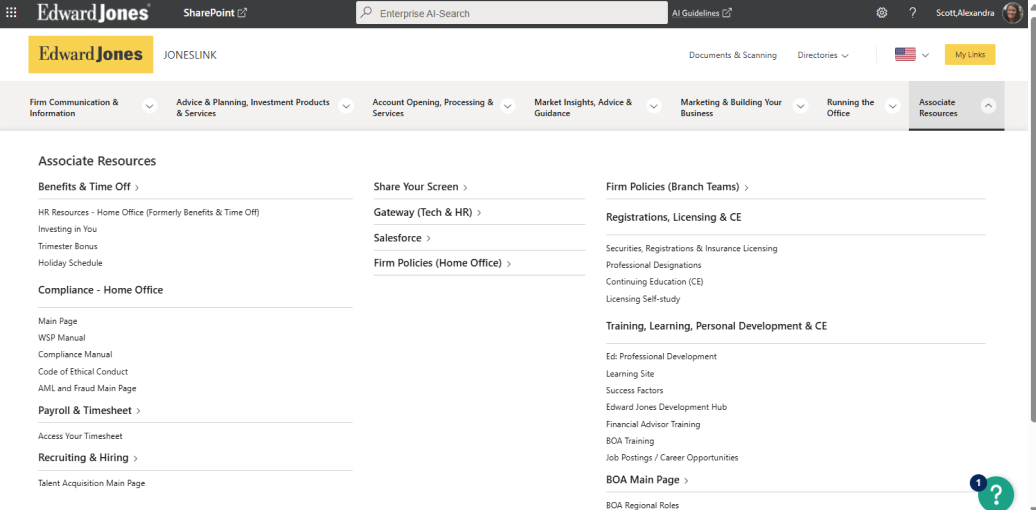The width and height of the screenshot is (1036, 510).
Task: Open Success Factors link
Action: 634,390
